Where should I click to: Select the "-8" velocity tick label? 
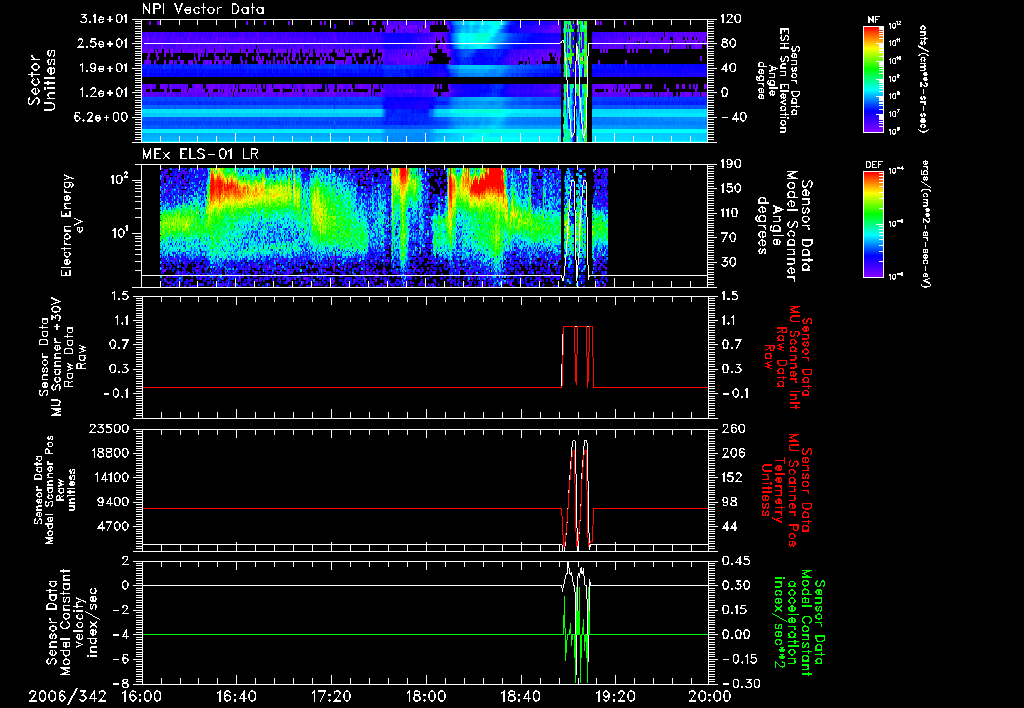click(123, 683)
